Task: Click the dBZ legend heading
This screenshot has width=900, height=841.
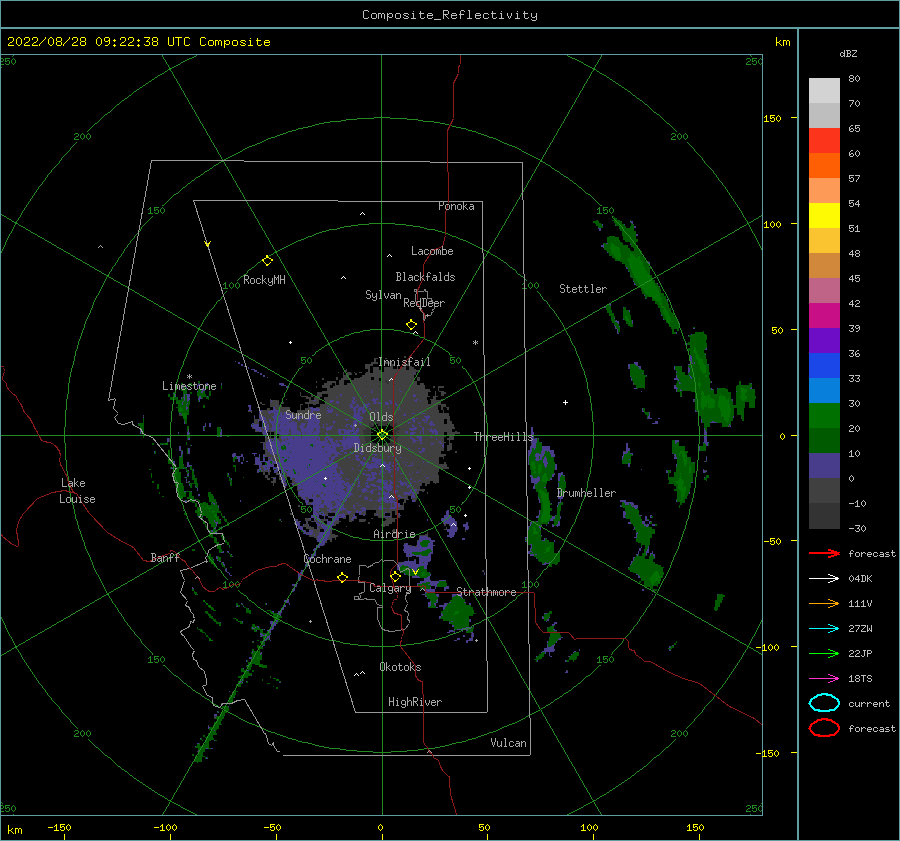Action: pyautogui.click(x=848, y=54)
